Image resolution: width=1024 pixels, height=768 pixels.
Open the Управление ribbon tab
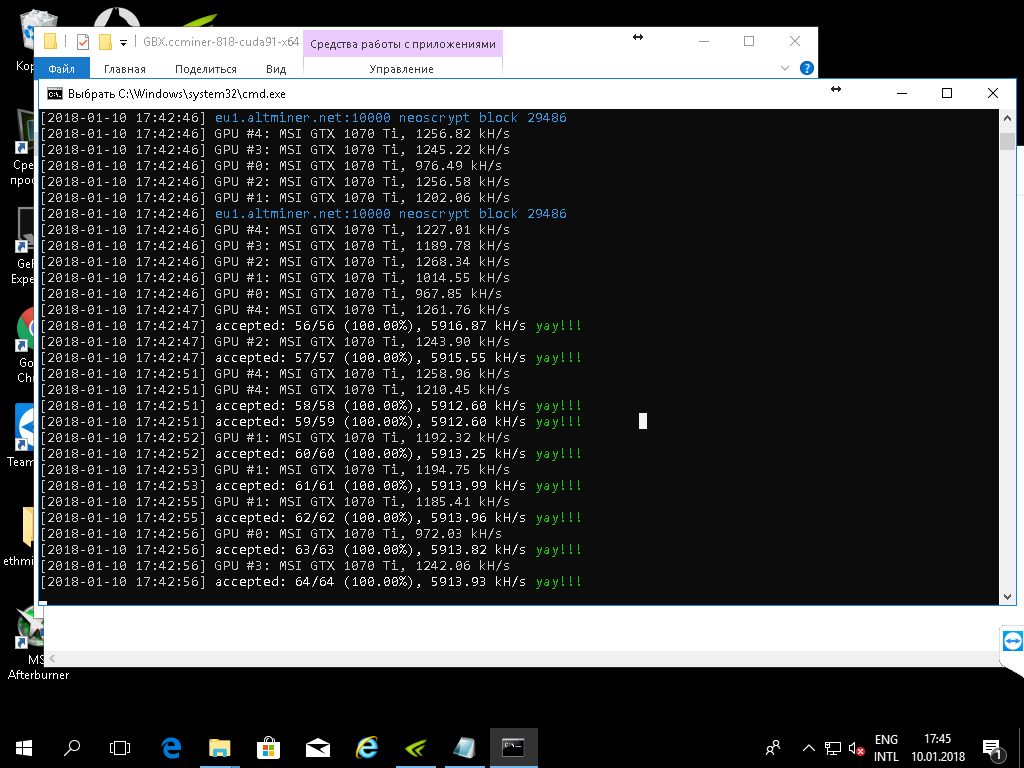click(402, 69)
